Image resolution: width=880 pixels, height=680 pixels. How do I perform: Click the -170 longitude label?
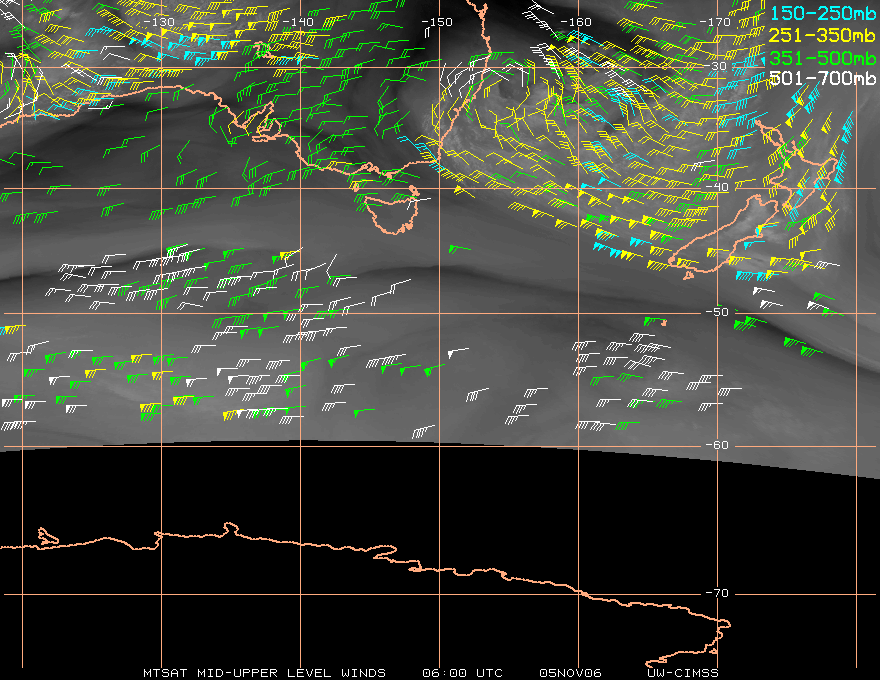tap(715, 22)
